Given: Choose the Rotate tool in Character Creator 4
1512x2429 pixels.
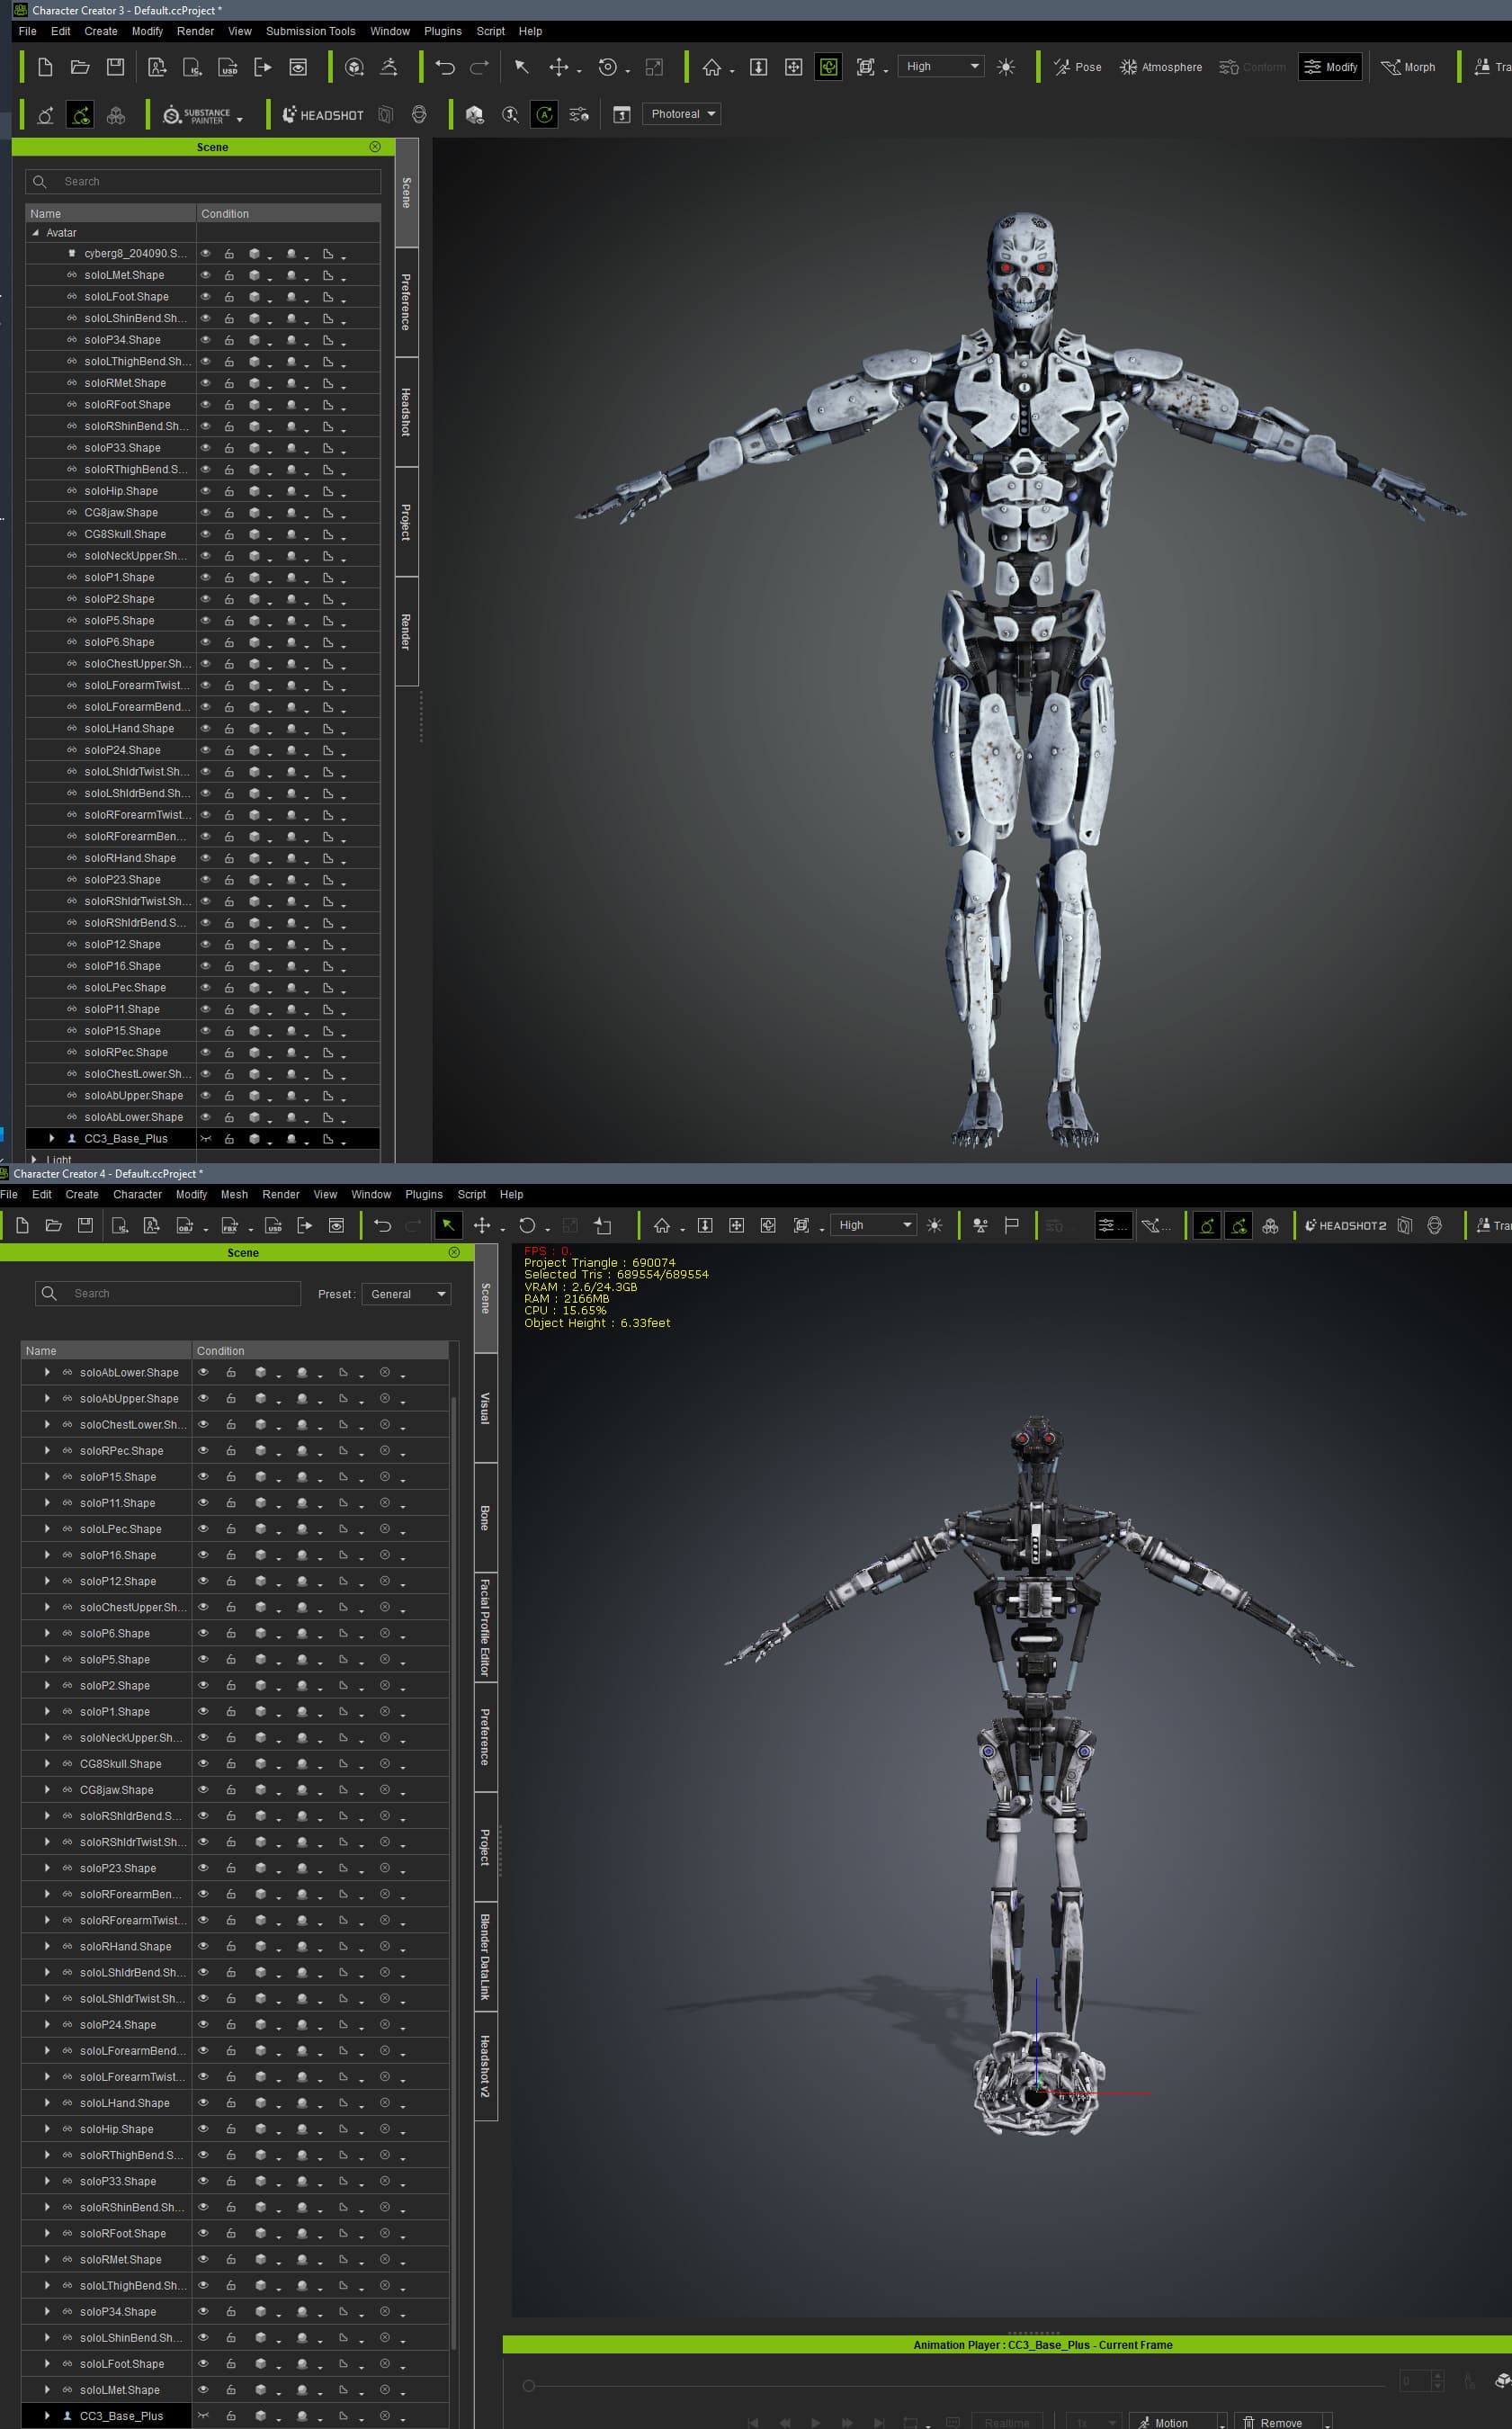Looking at the screenshot, I should 527,1225.
